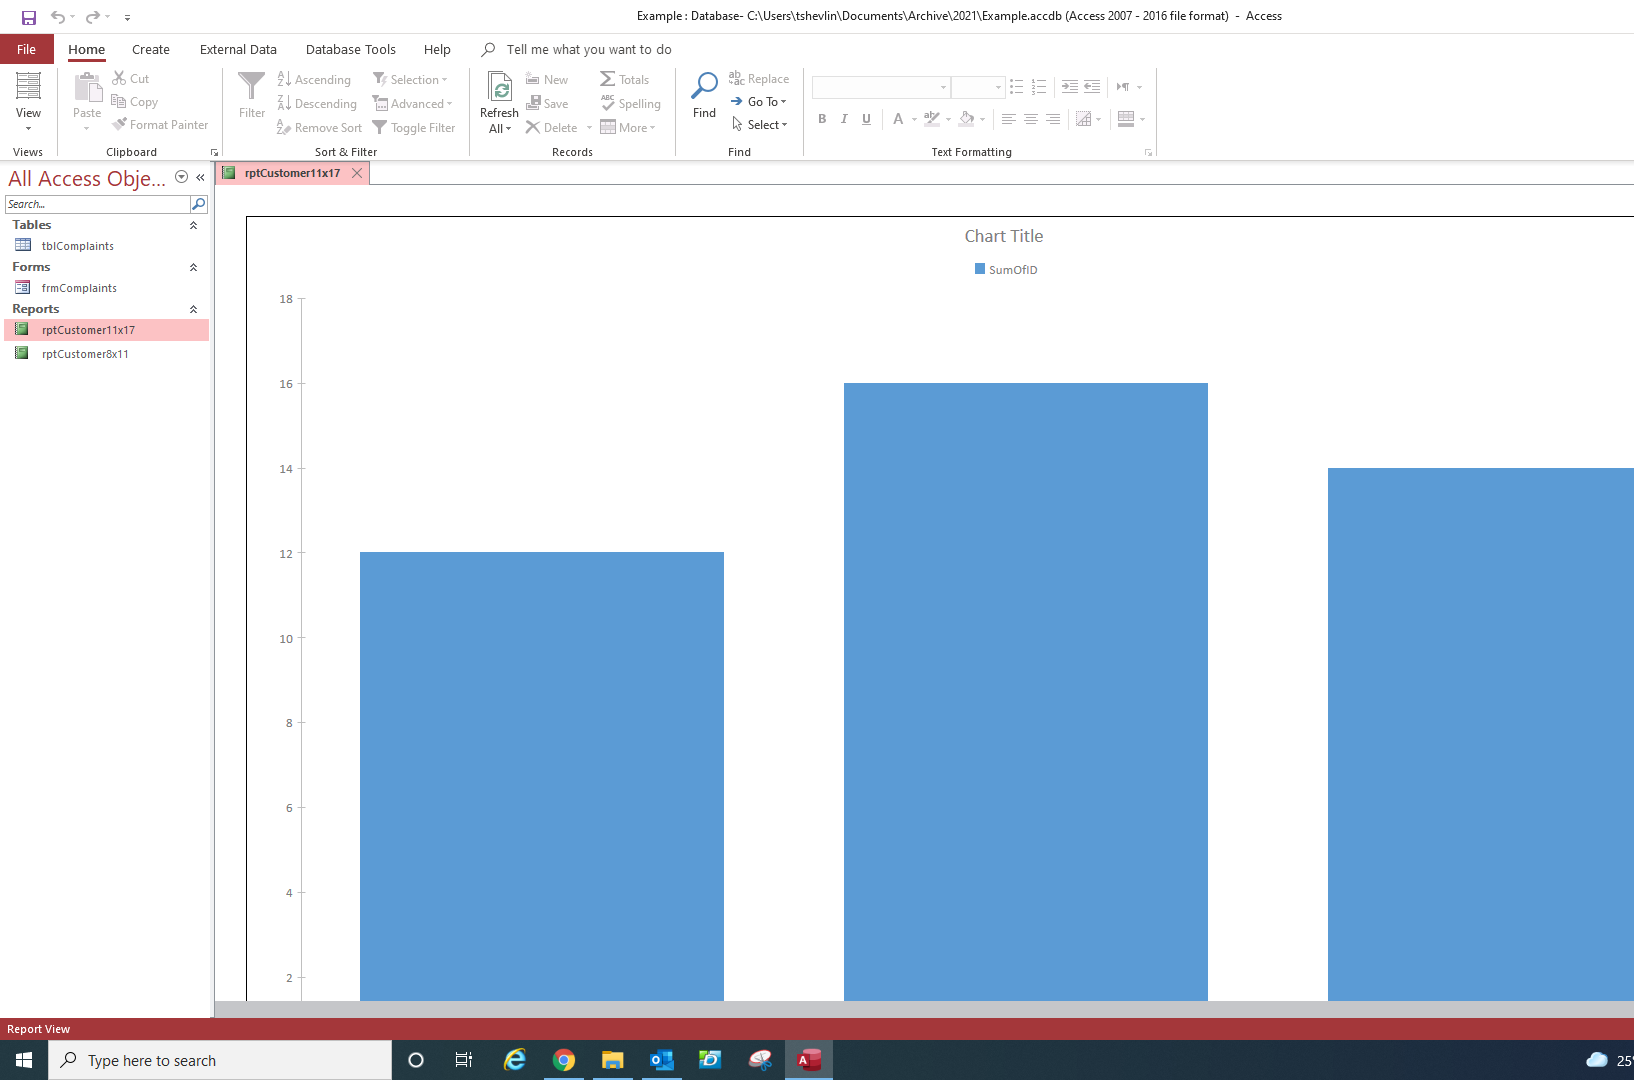This screenshot has width=1634, height=1080.
Task: Click the Save icon in the title bar
Action: tap(29, 17)
